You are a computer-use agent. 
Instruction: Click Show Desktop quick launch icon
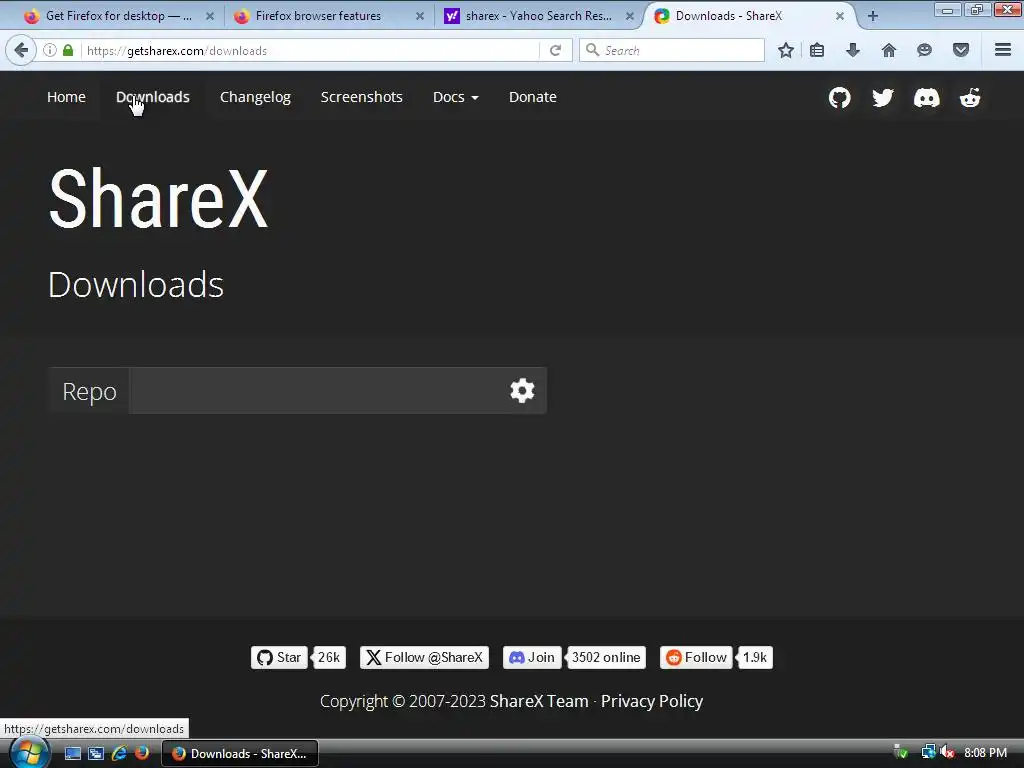point(72,753)
